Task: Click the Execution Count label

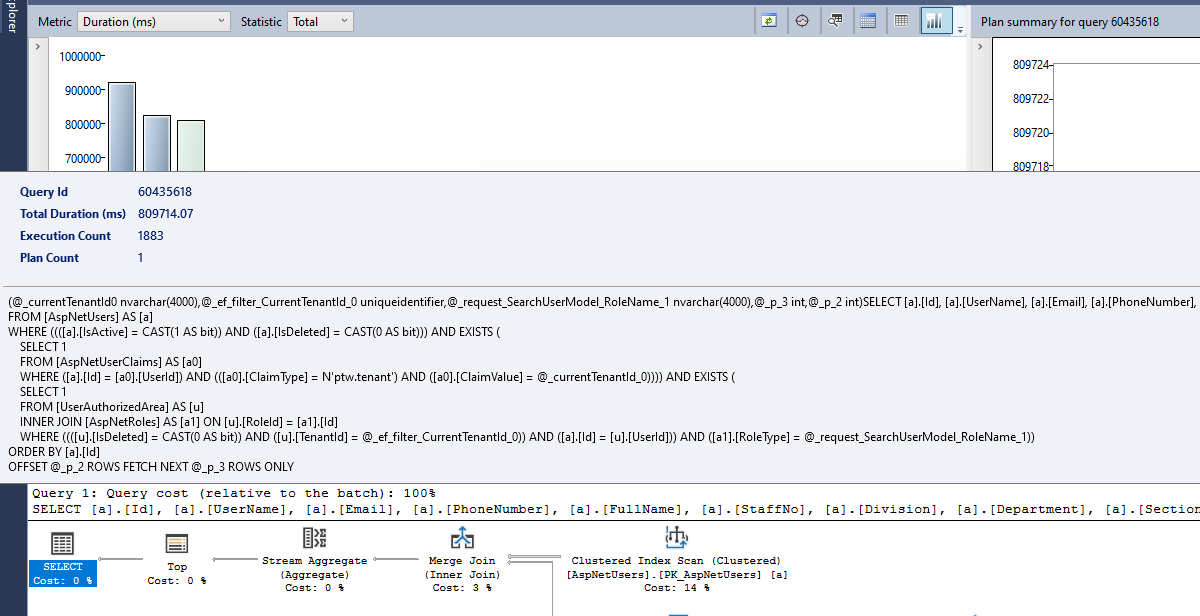Action: tap(66, 236)
